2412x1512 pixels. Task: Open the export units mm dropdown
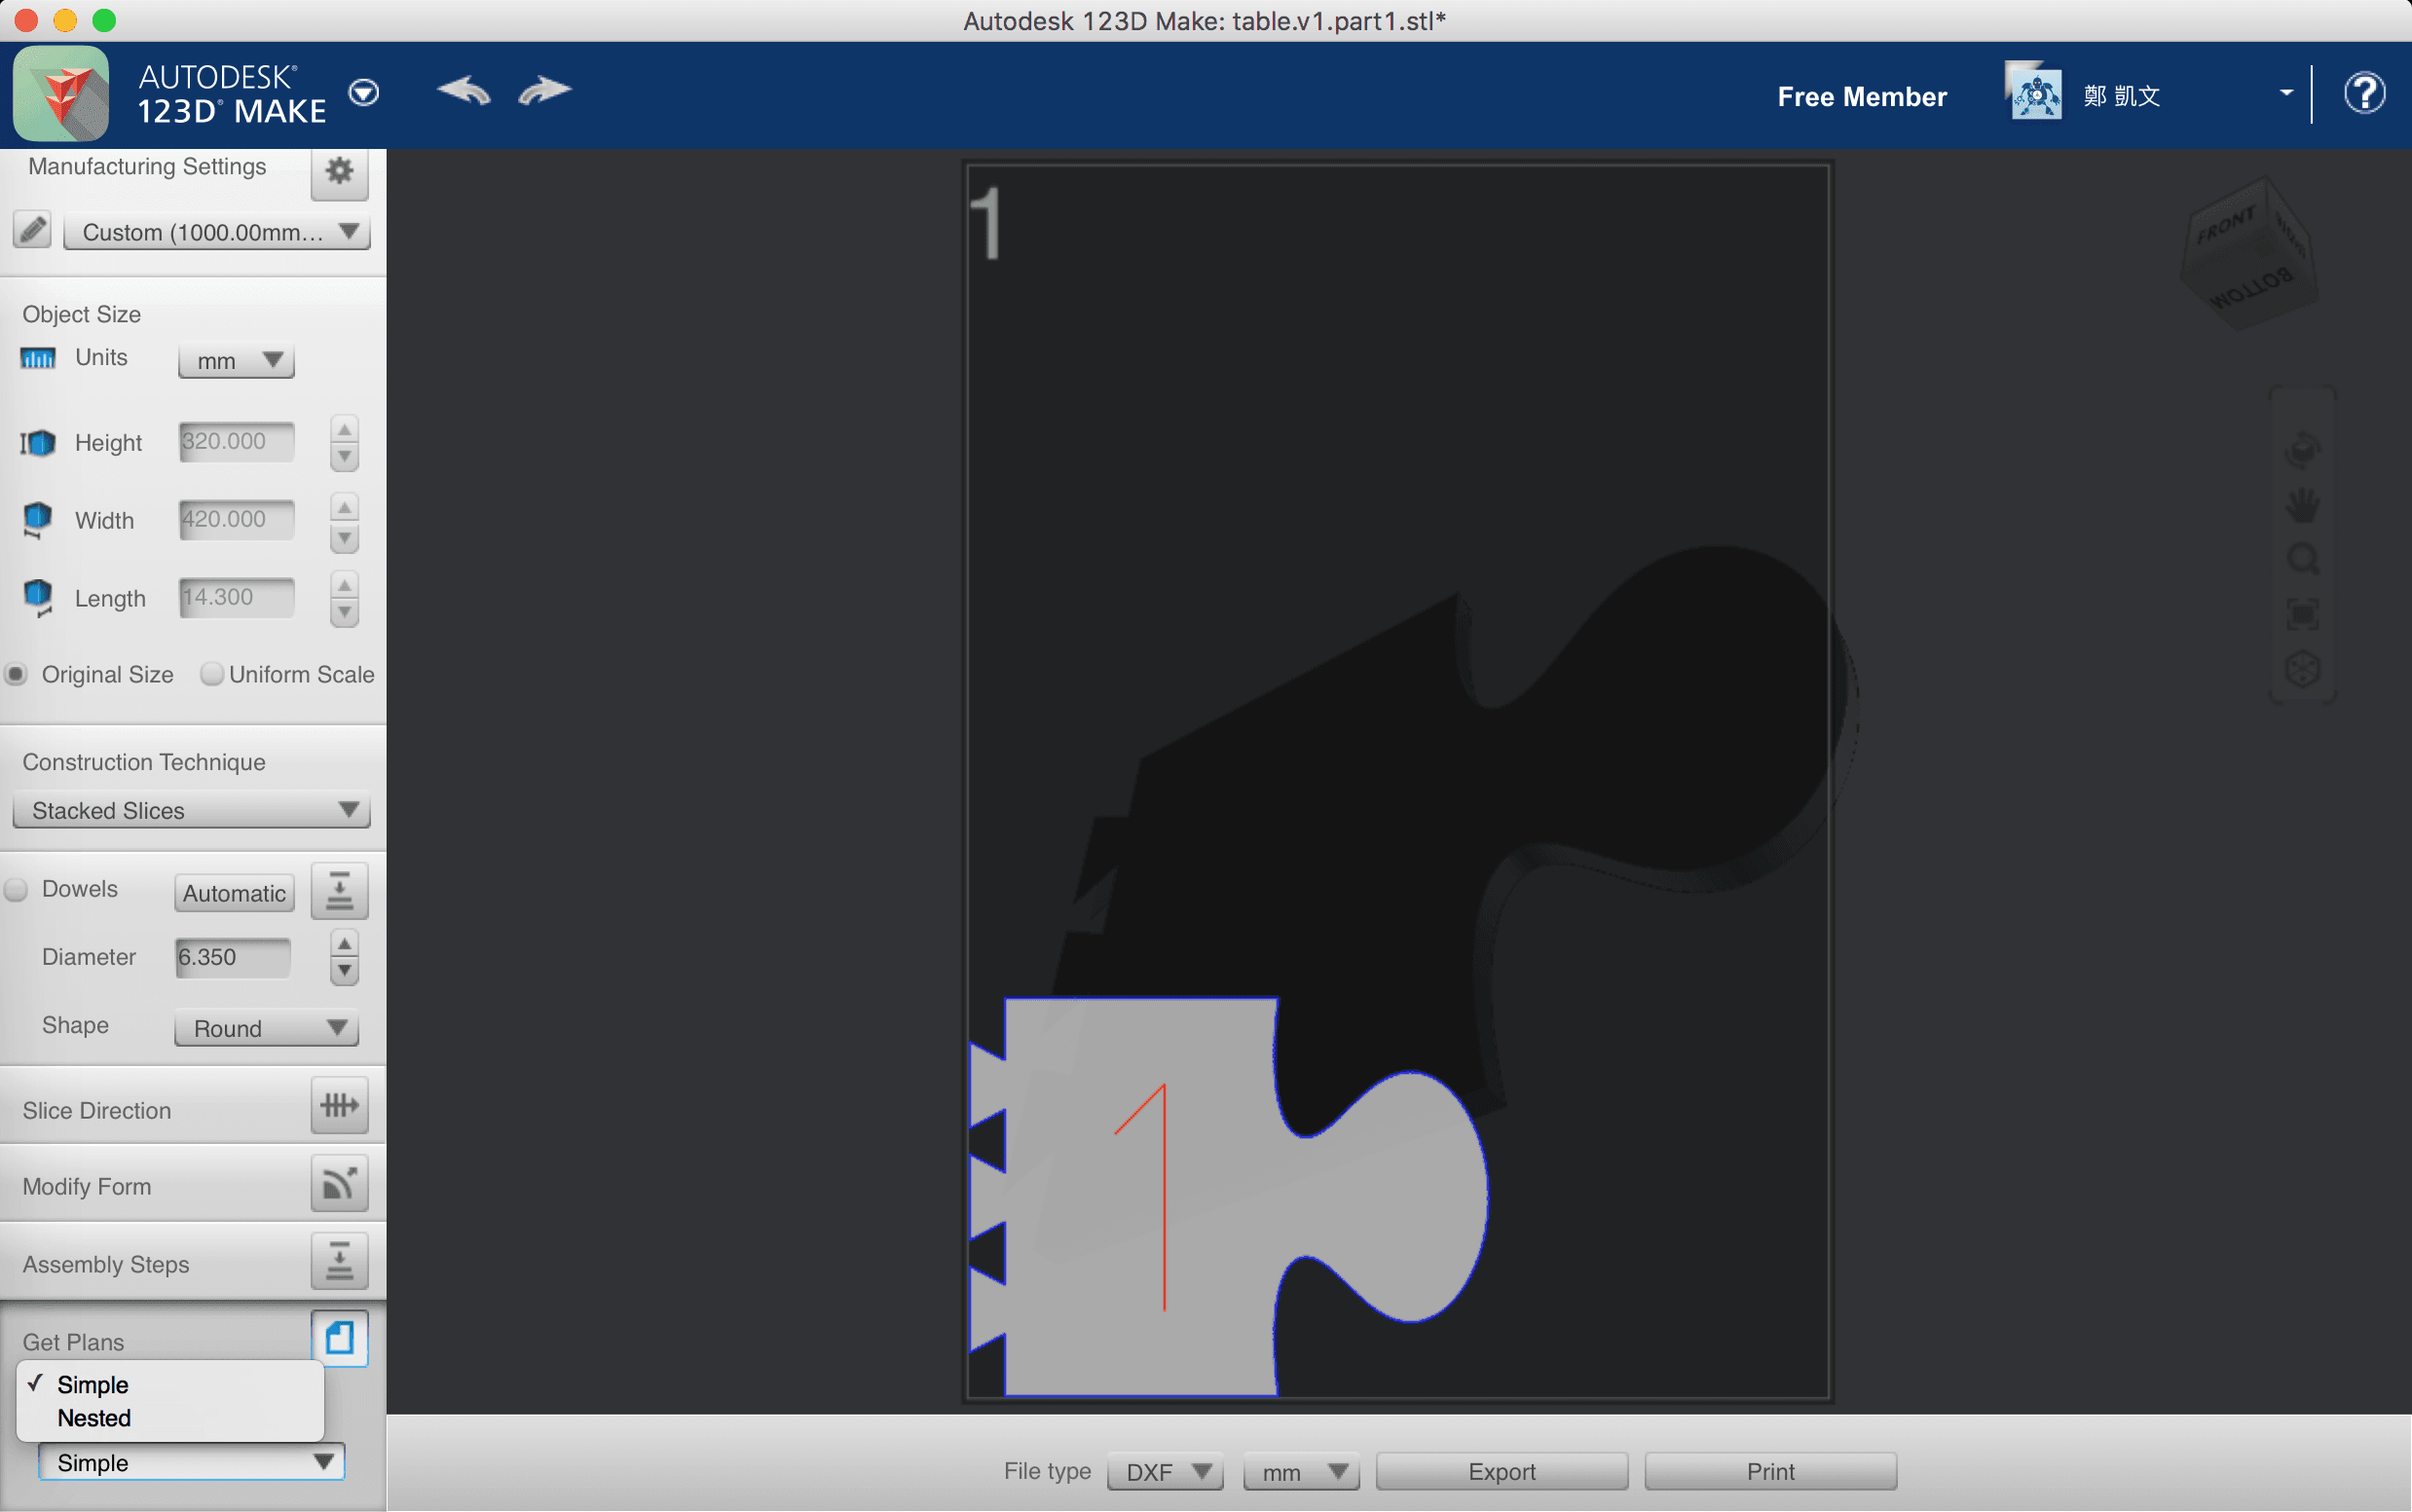(1301, 1472)
